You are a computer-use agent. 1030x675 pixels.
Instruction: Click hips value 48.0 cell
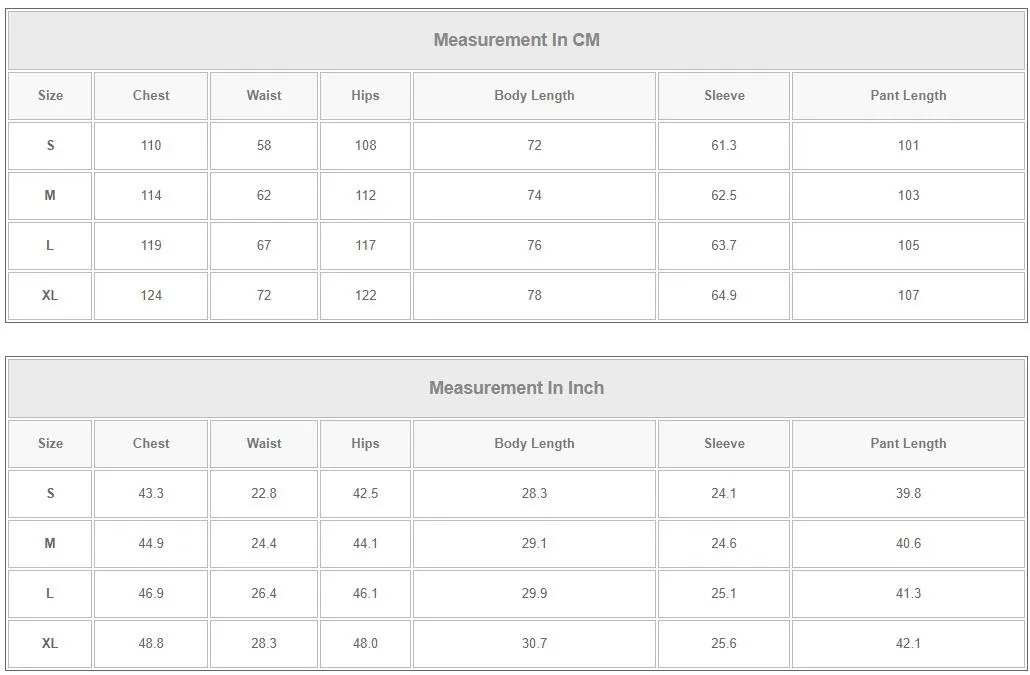365,644
